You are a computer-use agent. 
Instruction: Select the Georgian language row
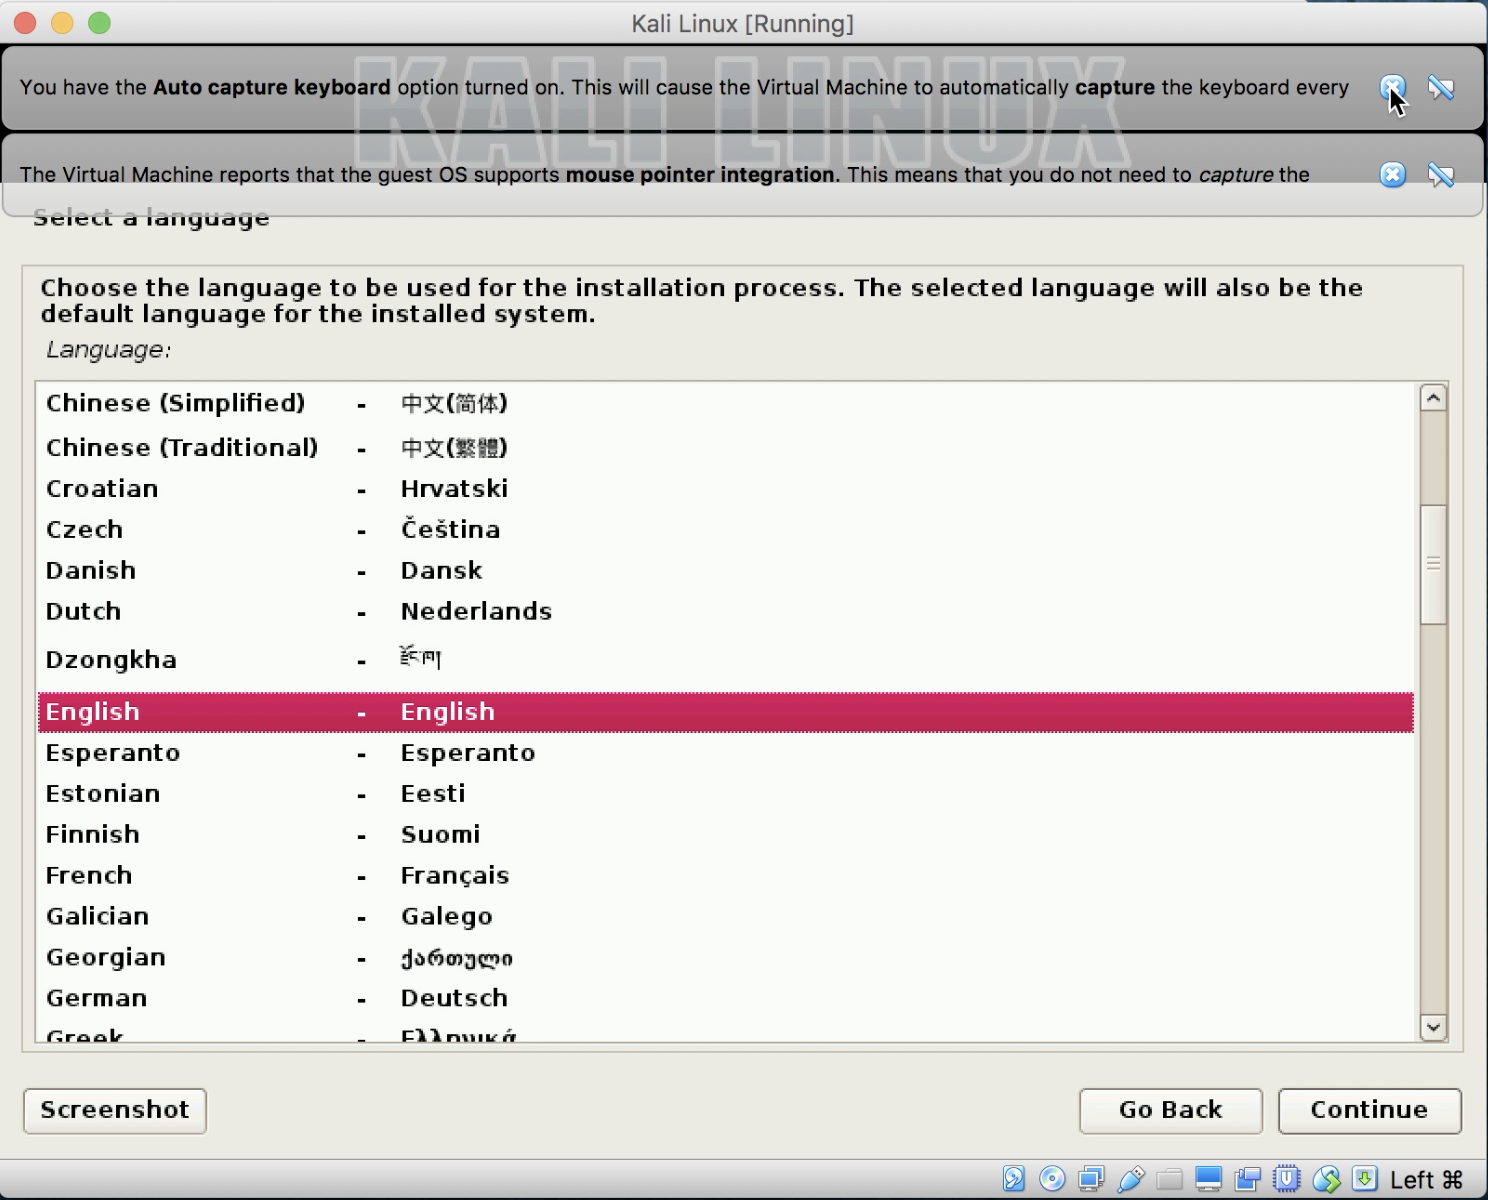click(x=726, y=958)
